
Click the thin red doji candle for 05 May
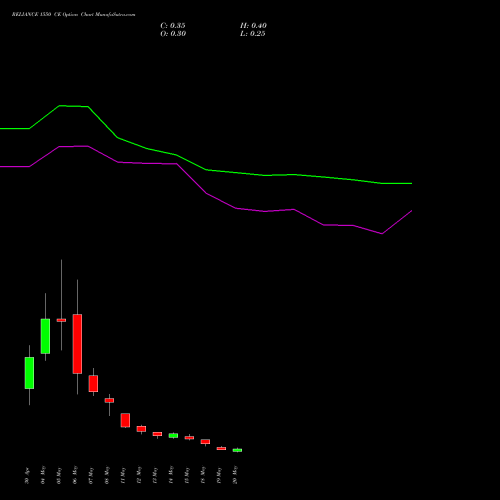(x=61, y=320)
